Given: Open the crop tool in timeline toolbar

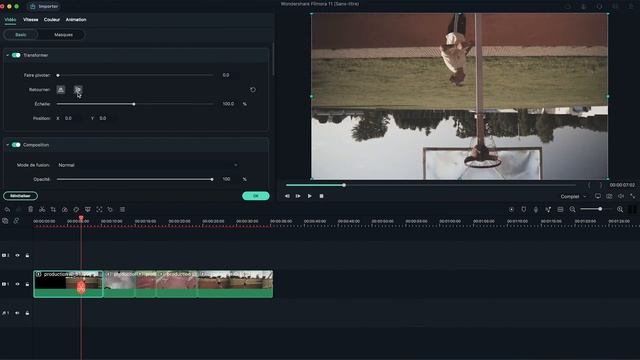Looking at the screenshot, I should pos(53,209).
